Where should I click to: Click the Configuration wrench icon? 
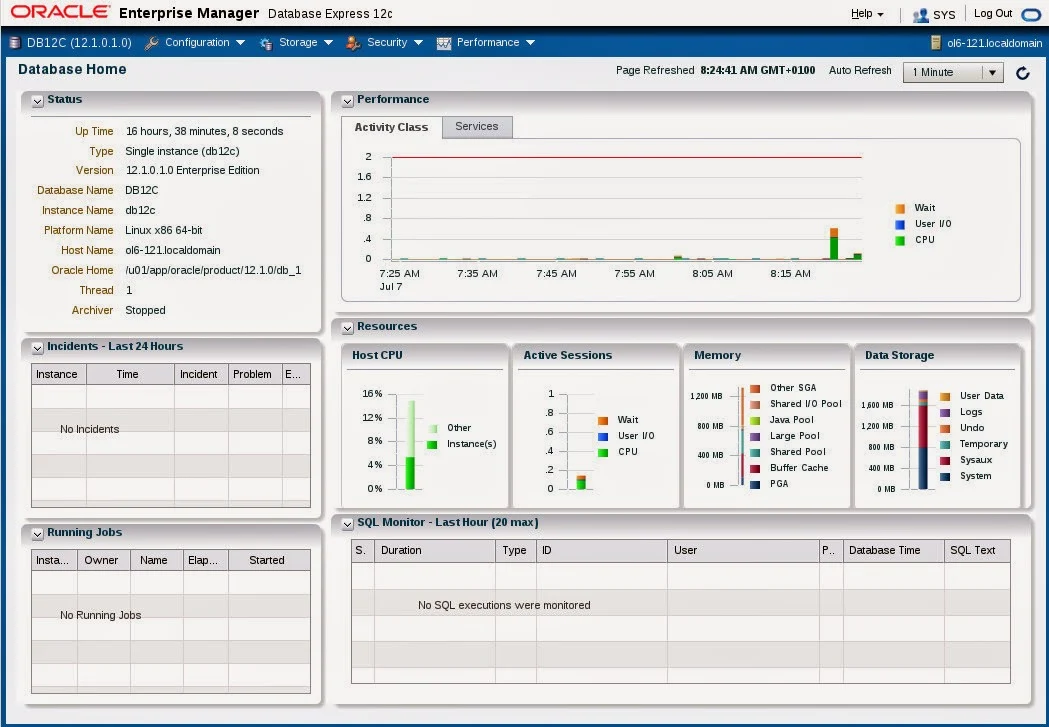tap(152, 43)
